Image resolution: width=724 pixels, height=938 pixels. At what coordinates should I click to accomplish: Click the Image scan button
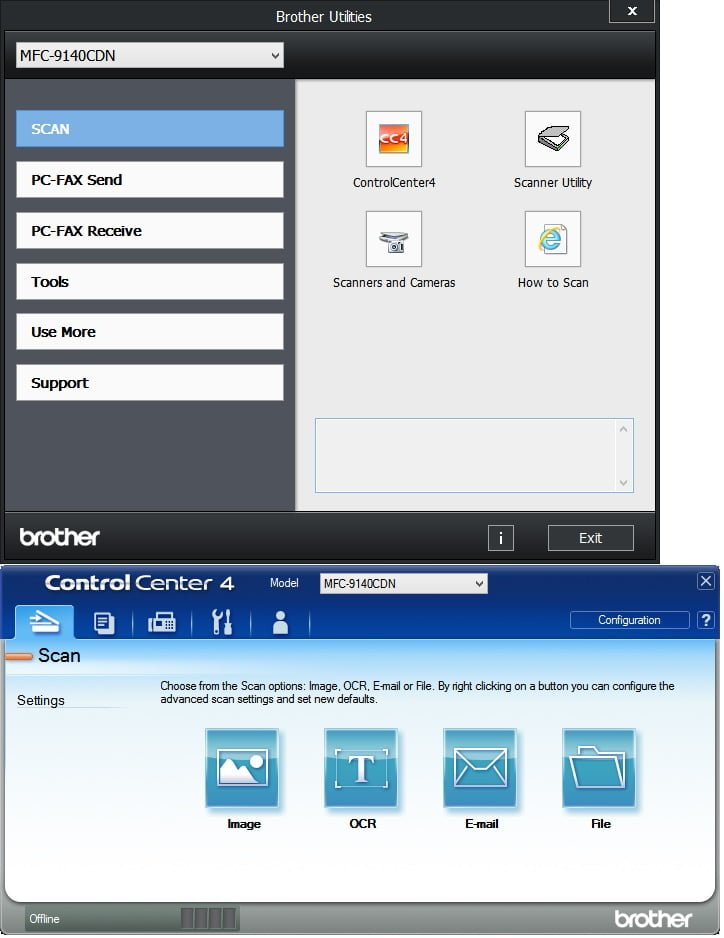[x=242, y=768]
